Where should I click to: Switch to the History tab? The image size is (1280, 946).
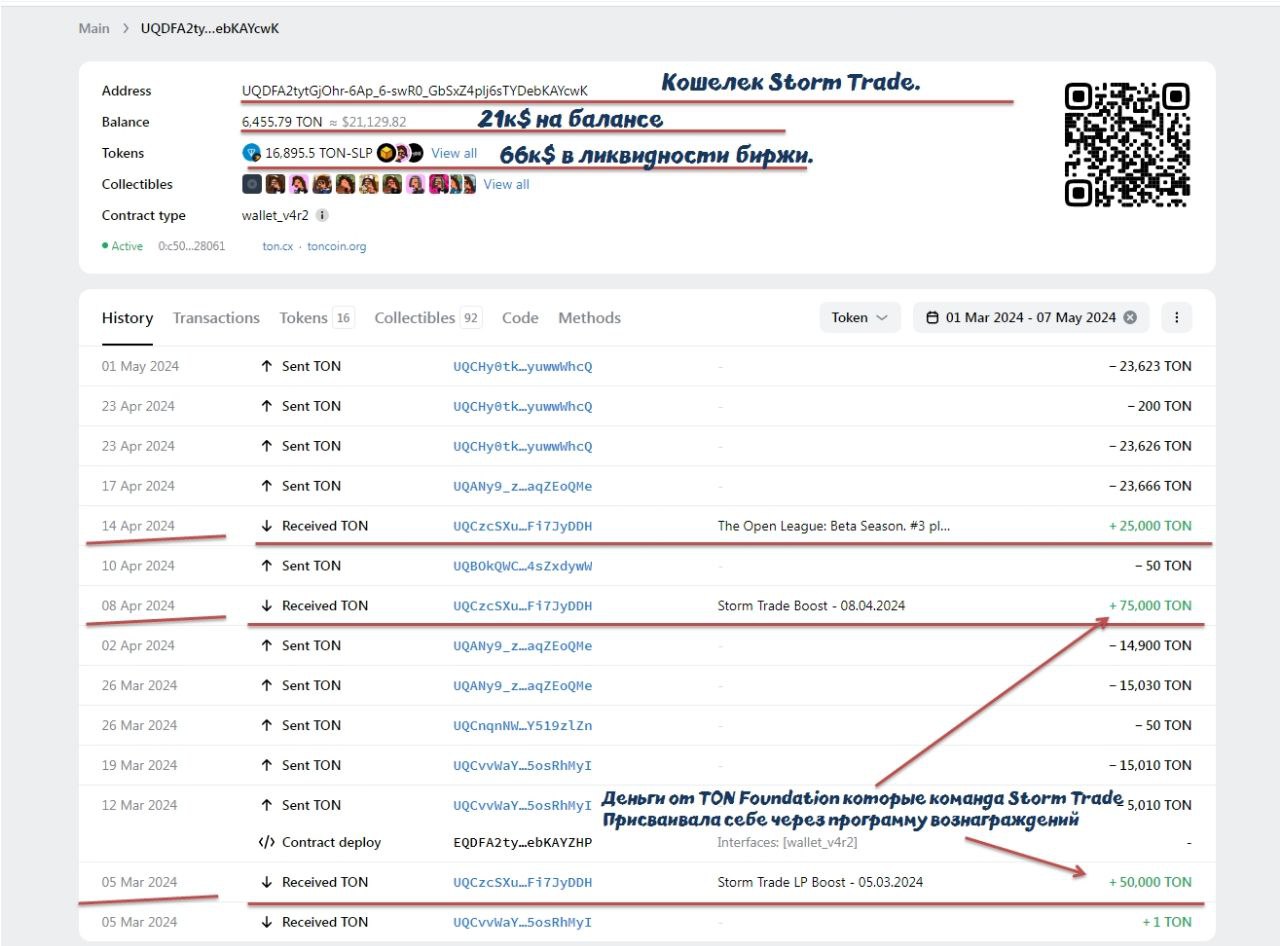point(127,318)
